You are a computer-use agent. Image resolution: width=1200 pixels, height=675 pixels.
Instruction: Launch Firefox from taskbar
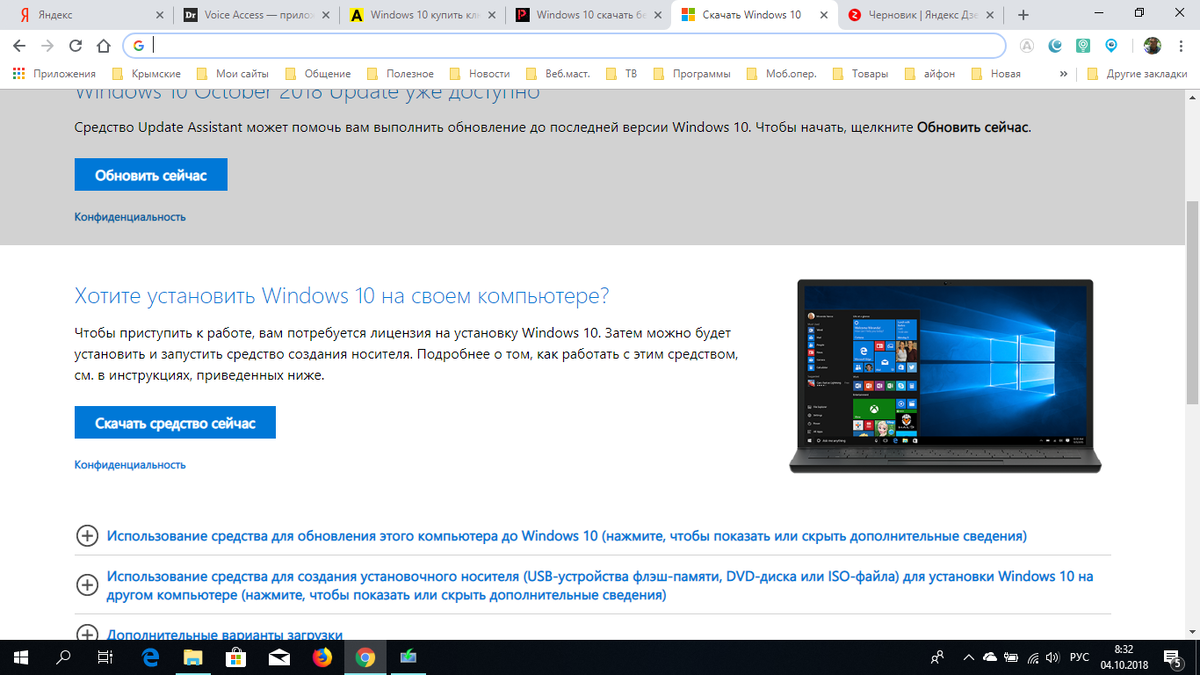click(322, 657)
